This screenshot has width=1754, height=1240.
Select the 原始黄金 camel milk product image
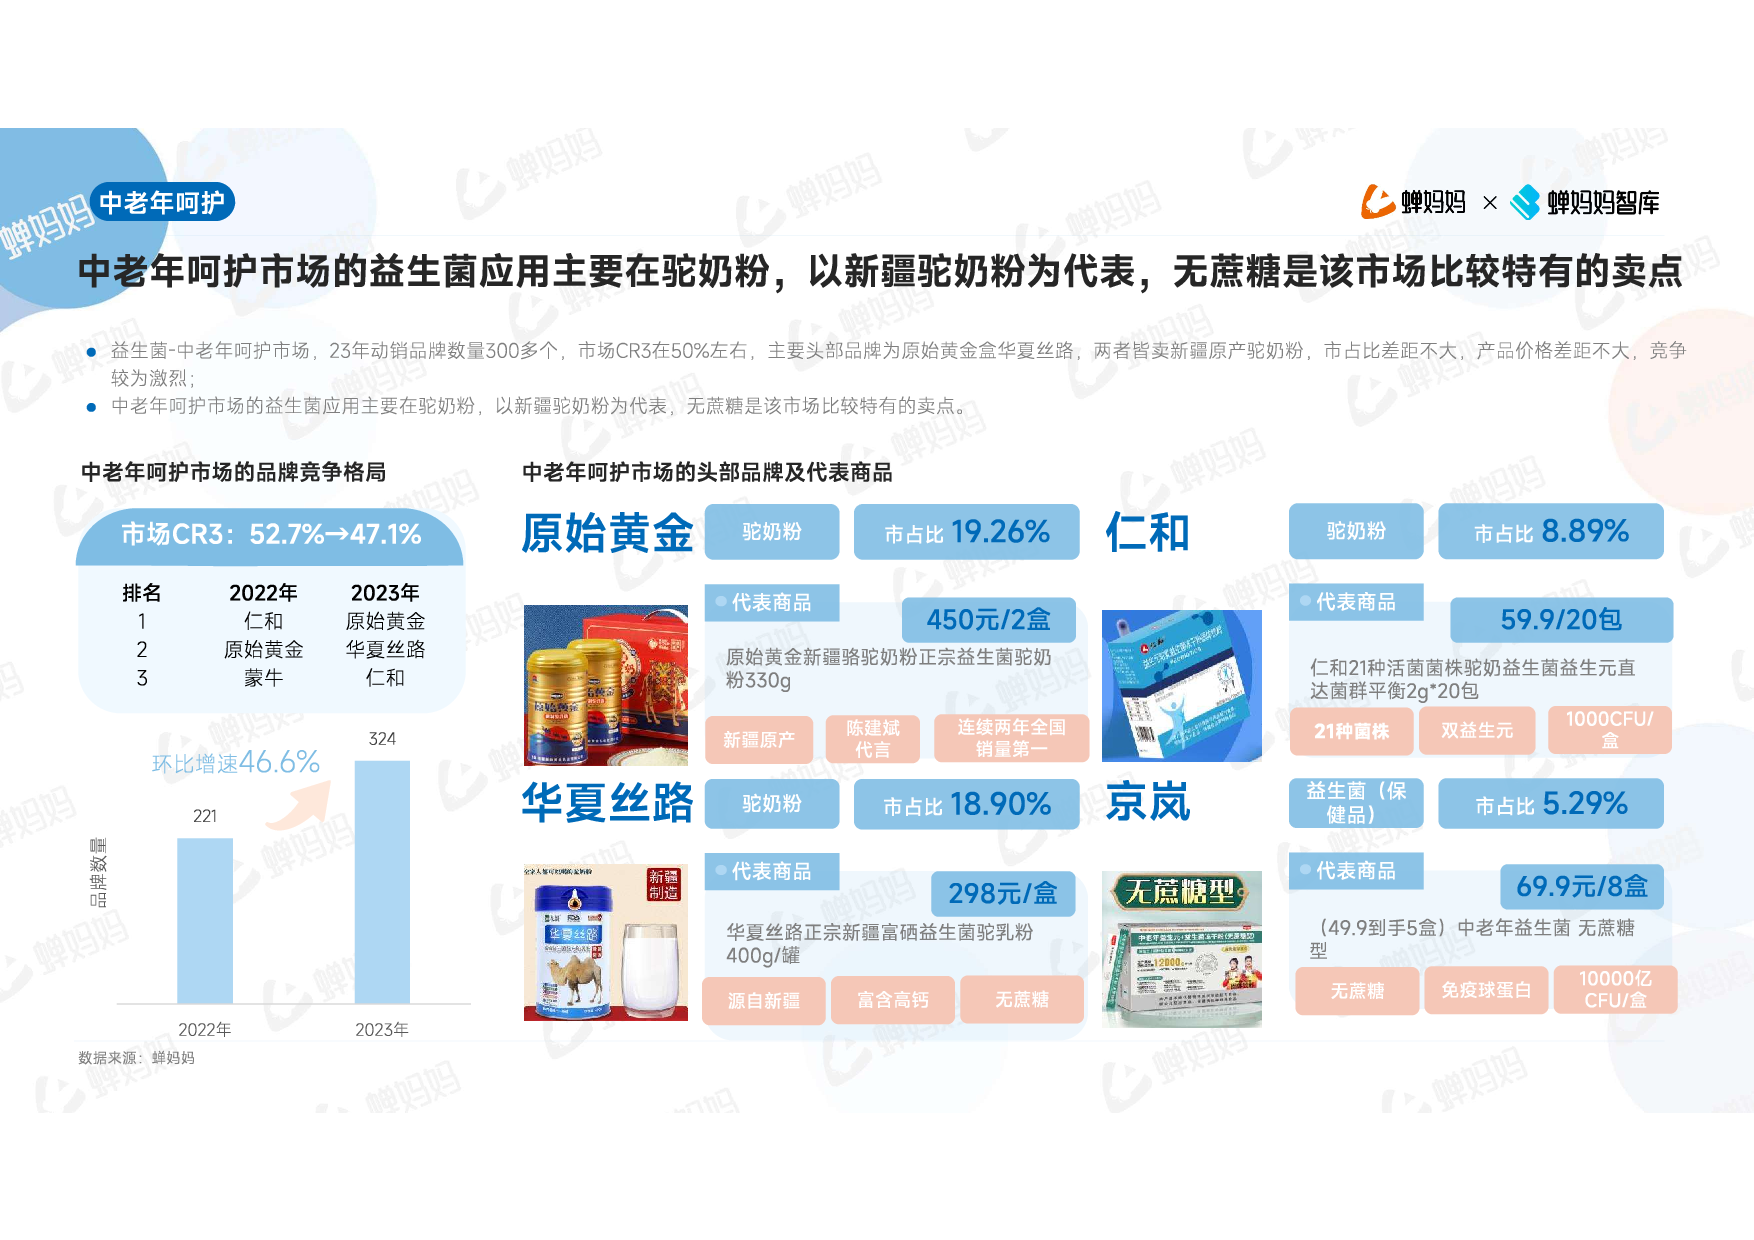point(605,685)
